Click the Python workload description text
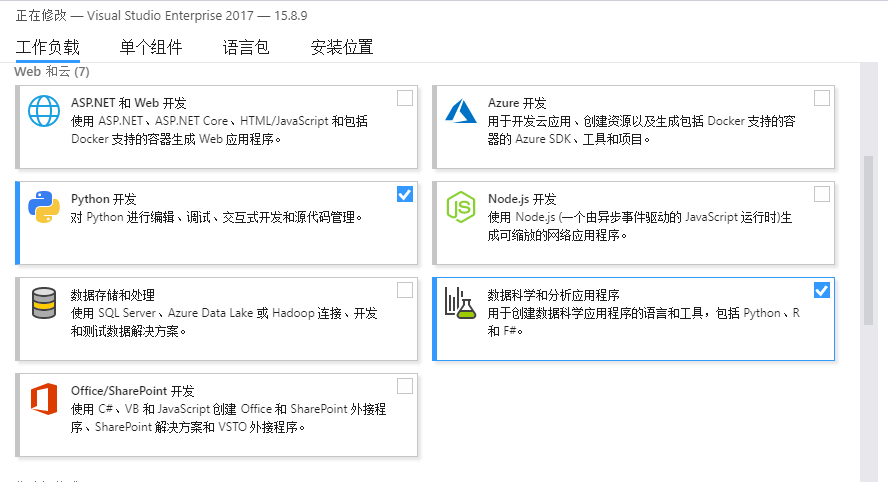This screenshot has height=482, width=888. 216,217
